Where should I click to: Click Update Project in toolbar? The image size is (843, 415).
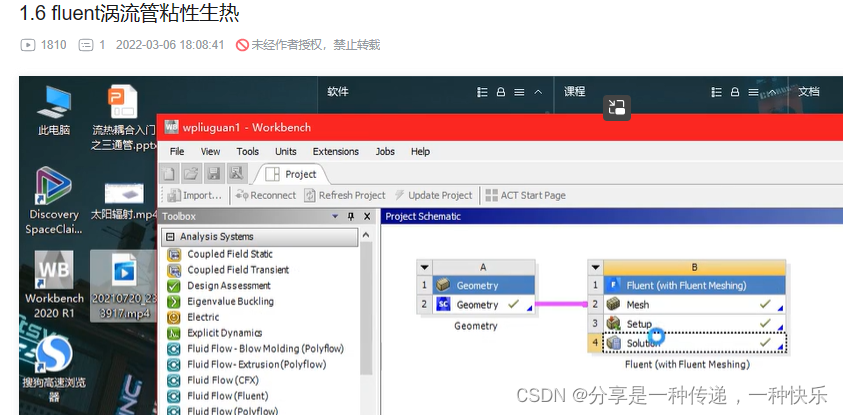click(x=433, y=195)
